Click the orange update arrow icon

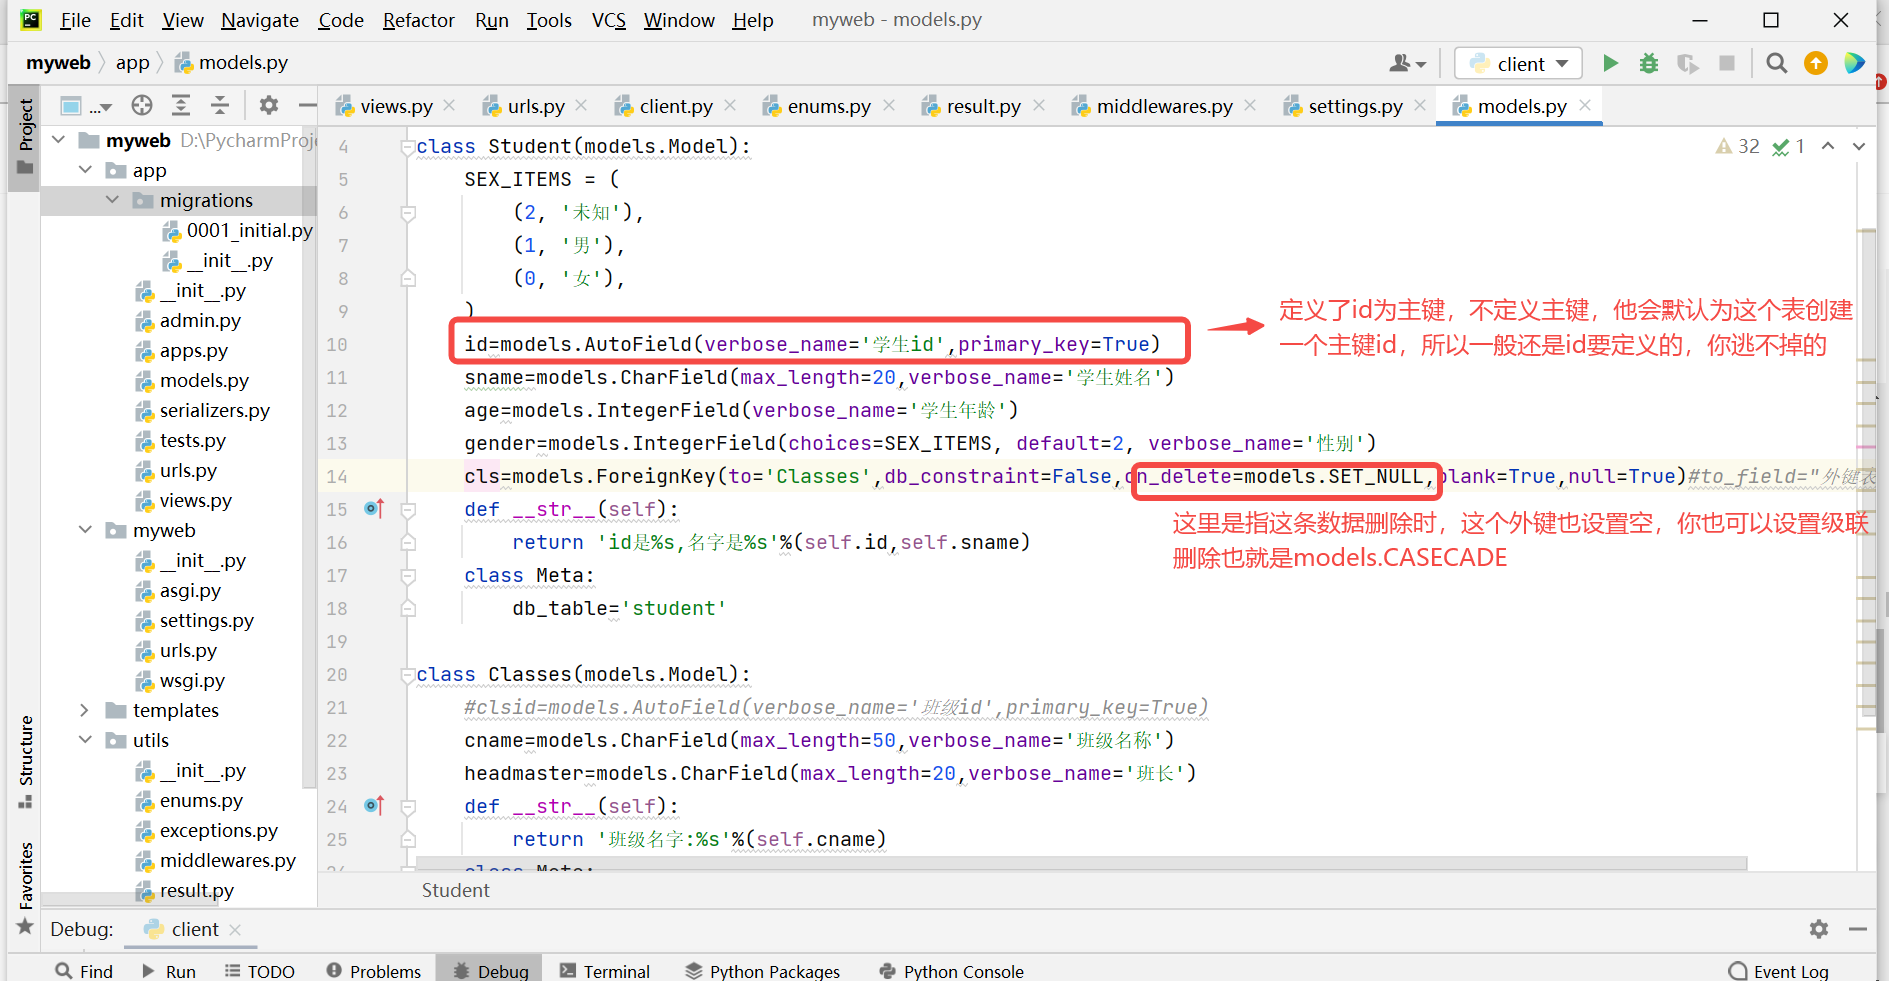[x=1816, y=63]
